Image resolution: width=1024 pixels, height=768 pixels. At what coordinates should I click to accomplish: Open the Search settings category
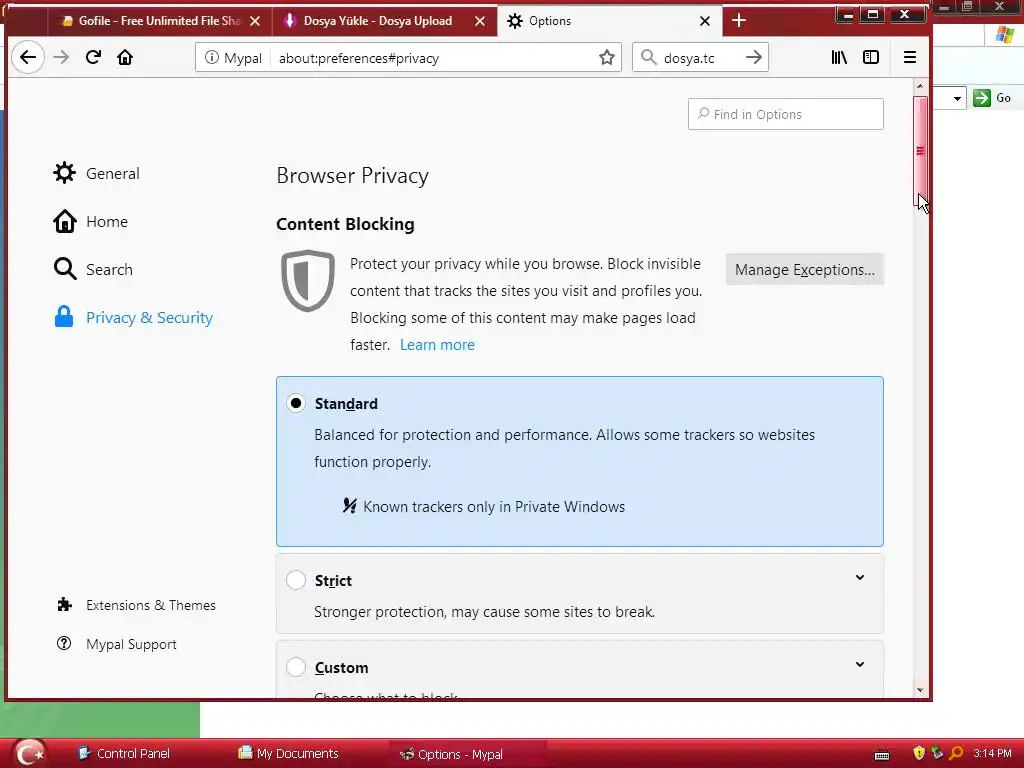(x=93, y=269)
